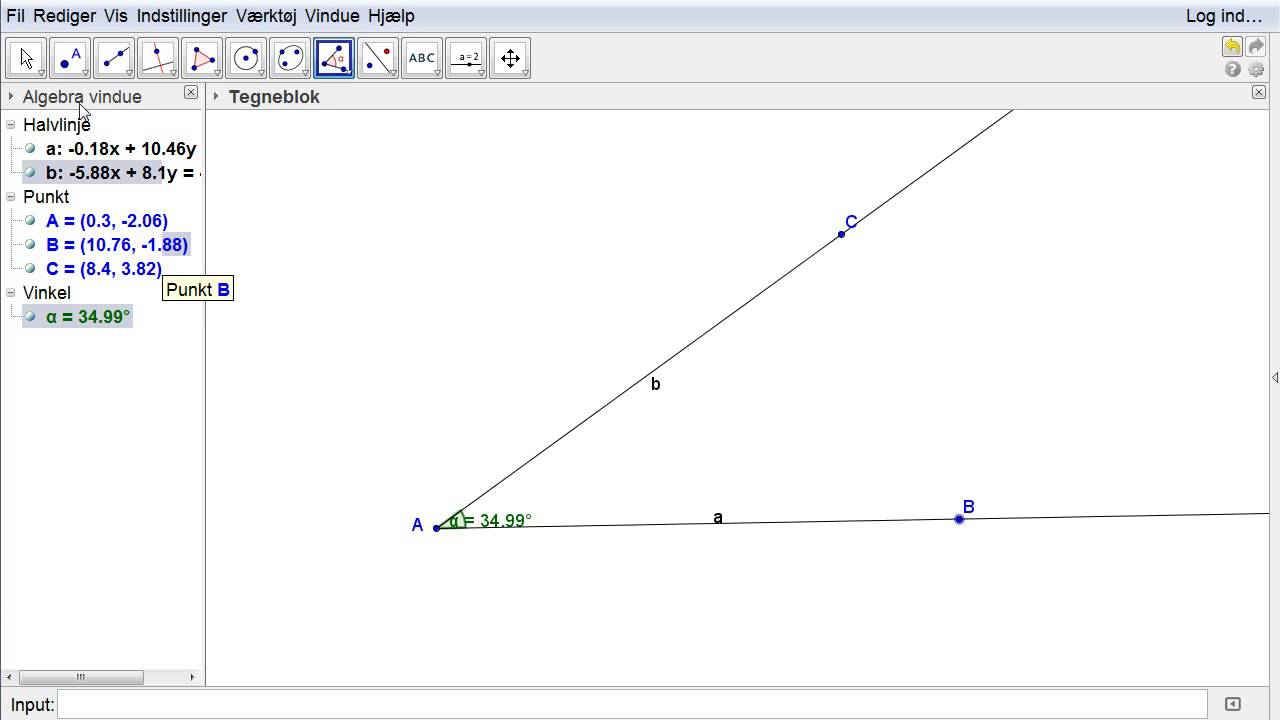This screenshot has height=720, width=1280.
Task: Click the algebra panel horizontal scrollbar thumb
Action: click(81, 677)
